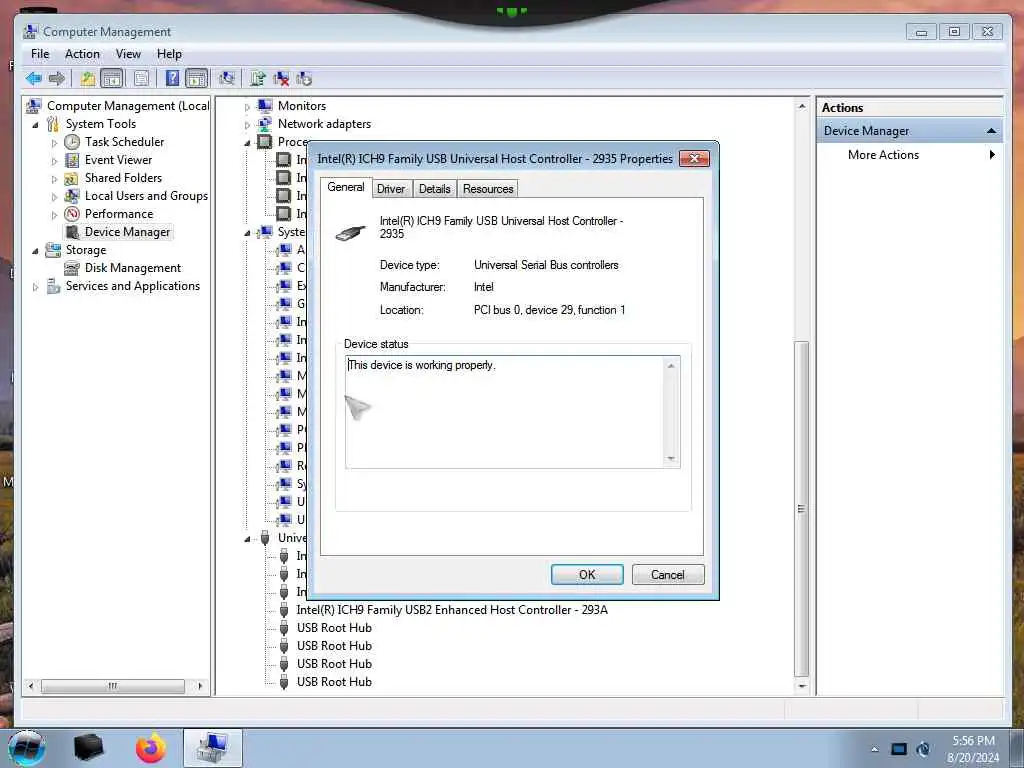Screen dimensions: 1024x768
Task: Click Cancel in the Properties dialog
Action: (668, 575)
